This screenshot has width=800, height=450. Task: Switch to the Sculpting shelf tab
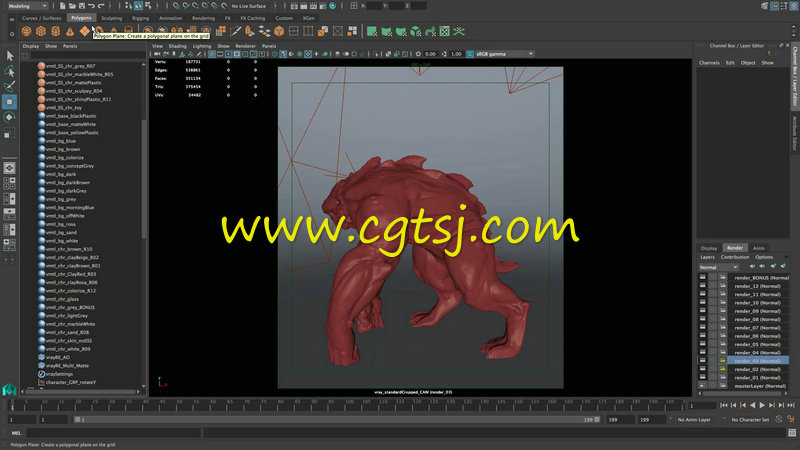pyautogui.click(x=111, y=18)
